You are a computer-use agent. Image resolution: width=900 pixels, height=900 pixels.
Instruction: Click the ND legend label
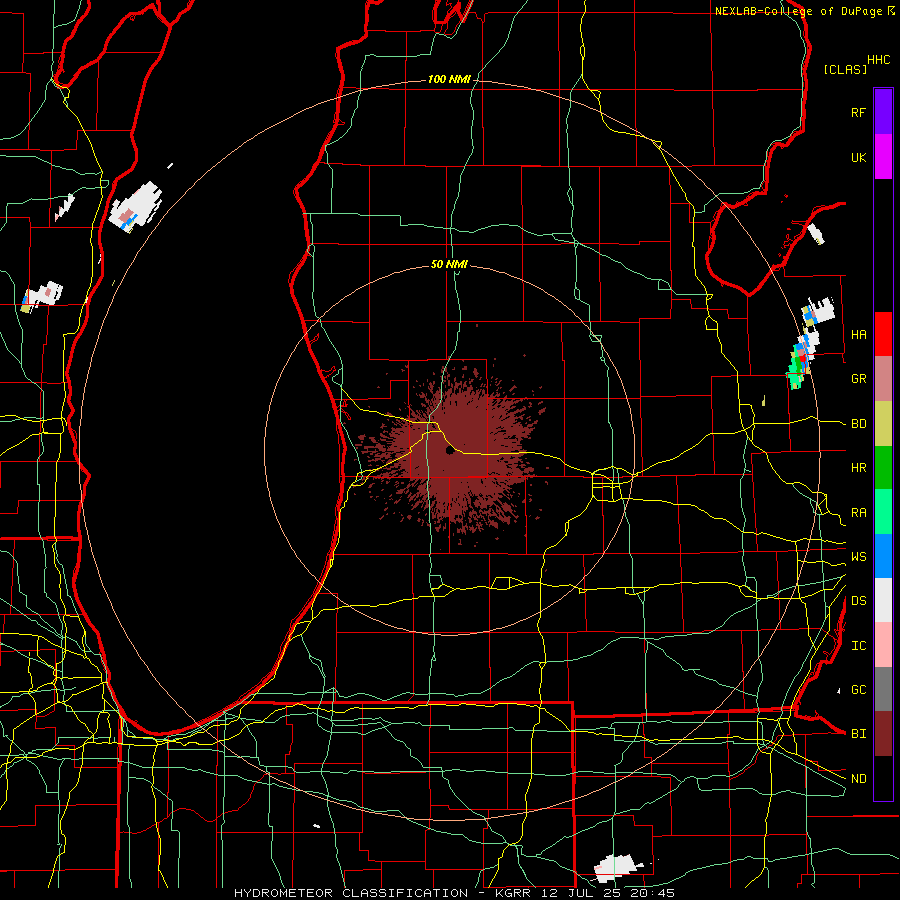click(858, 779)
